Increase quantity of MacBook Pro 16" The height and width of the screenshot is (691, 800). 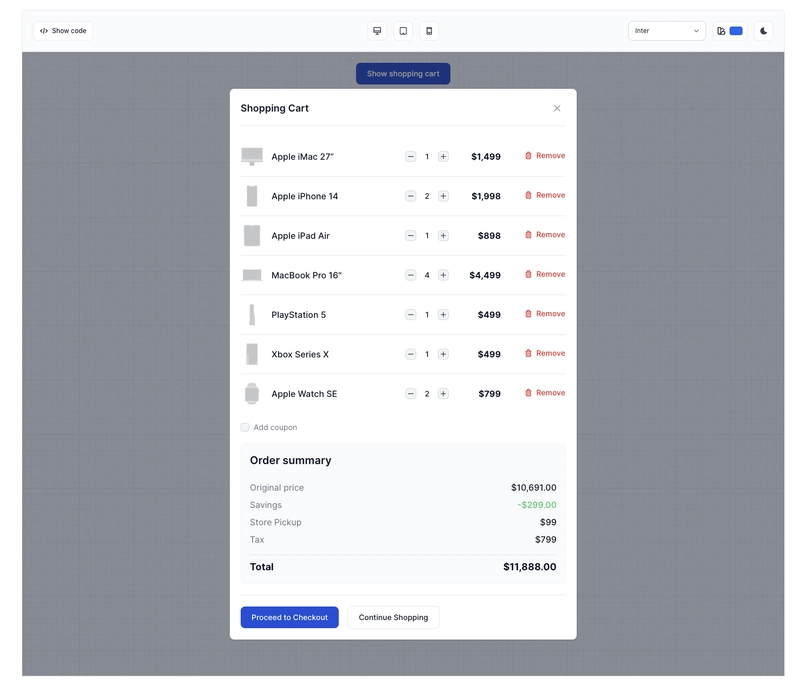(443, 275)
